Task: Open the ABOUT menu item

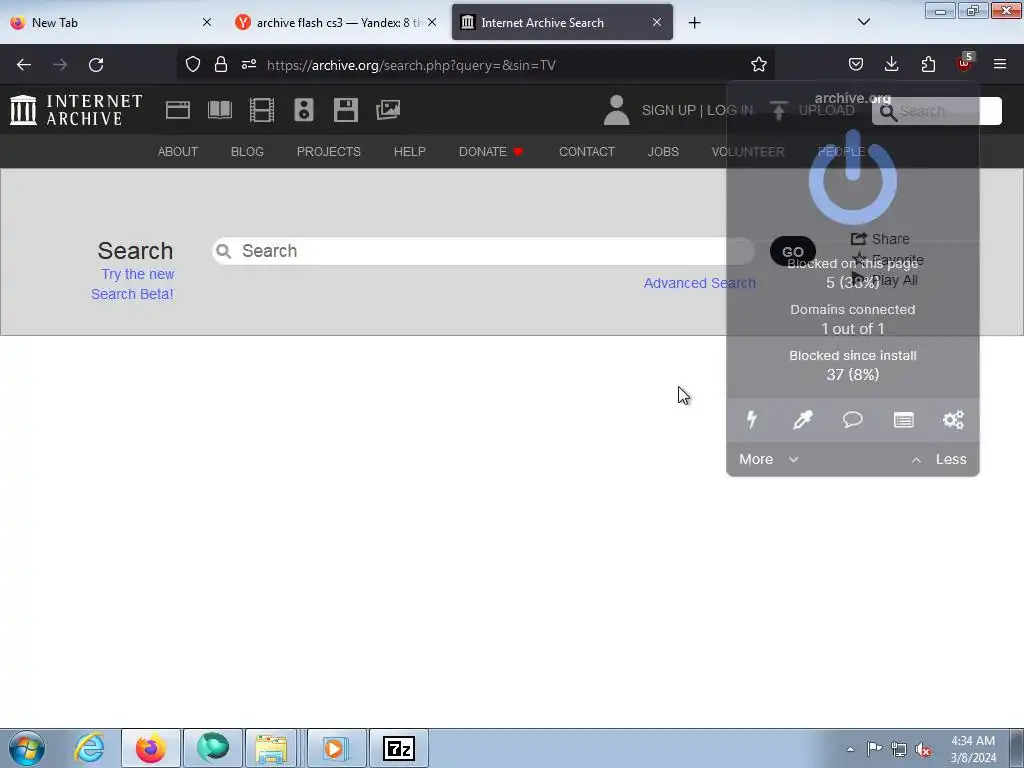Action: 178,152
